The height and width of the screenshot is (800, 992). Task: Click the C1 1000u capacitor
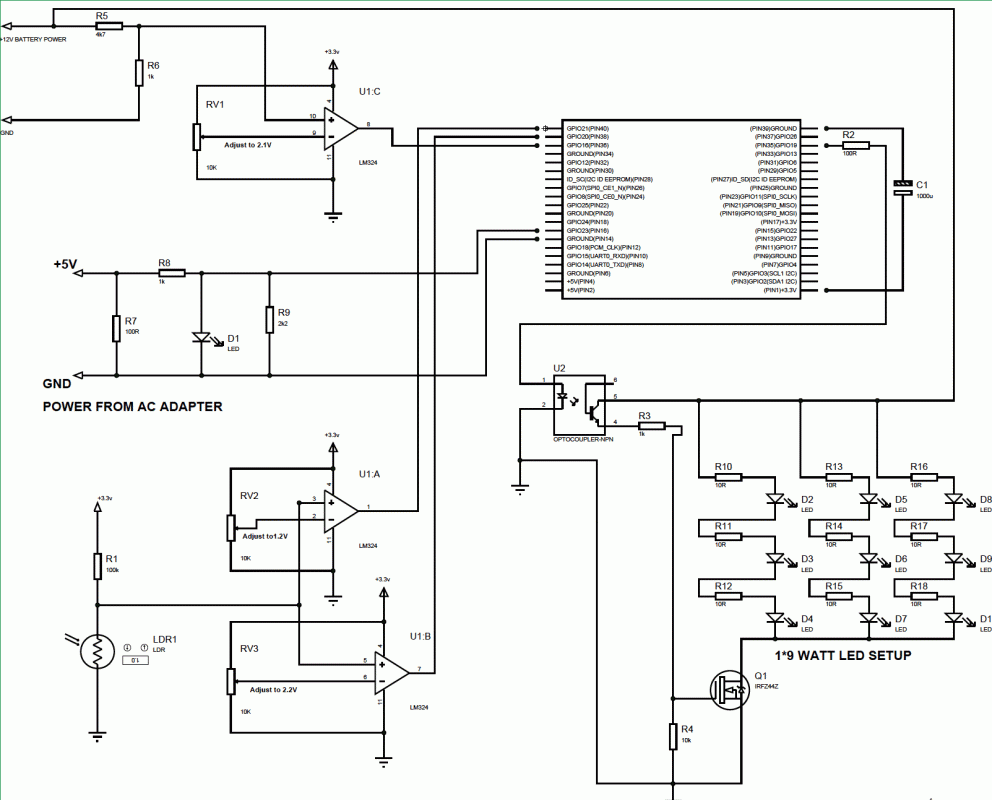(903, 187)
